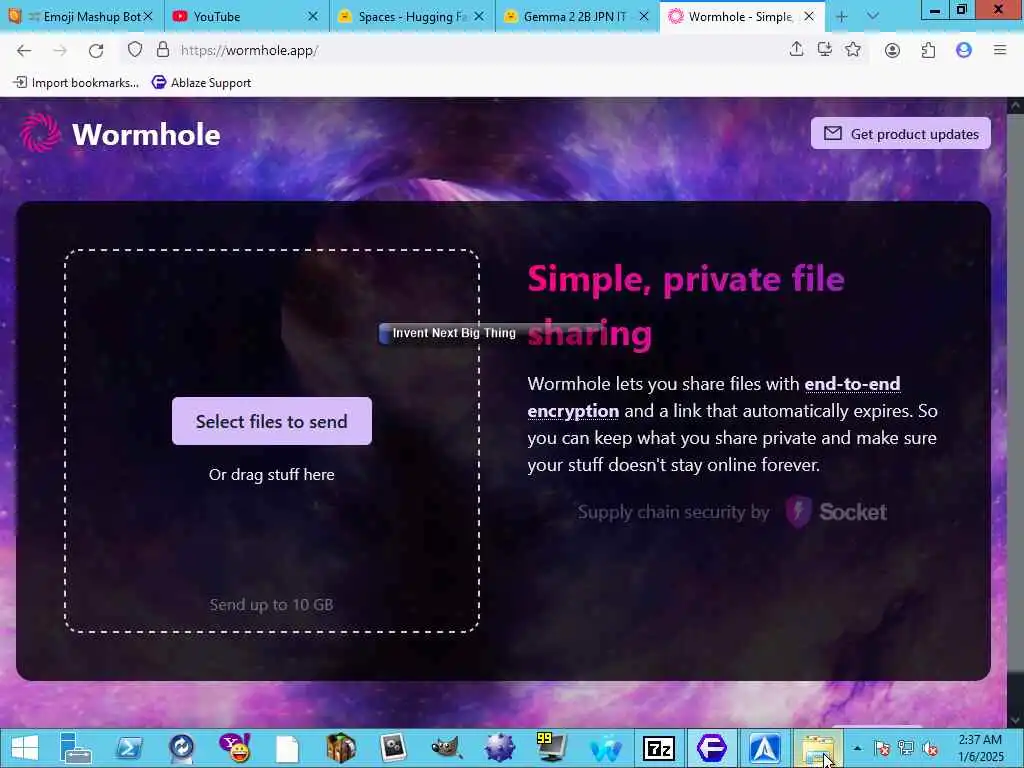The height and width of the screenshot is (768, 1024).
Task: Click the Wormhole logo
Action: click(120, 134)
